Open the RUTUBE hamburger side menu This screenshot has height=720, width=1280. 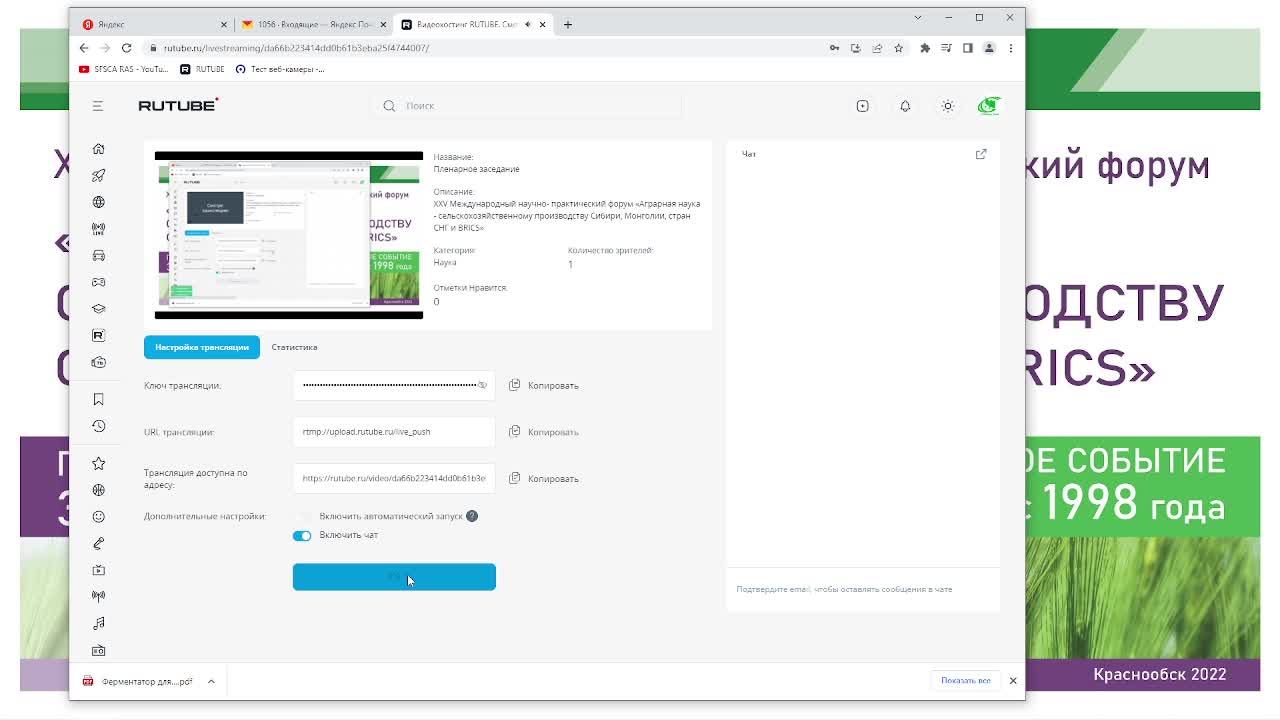coord(98,105)
